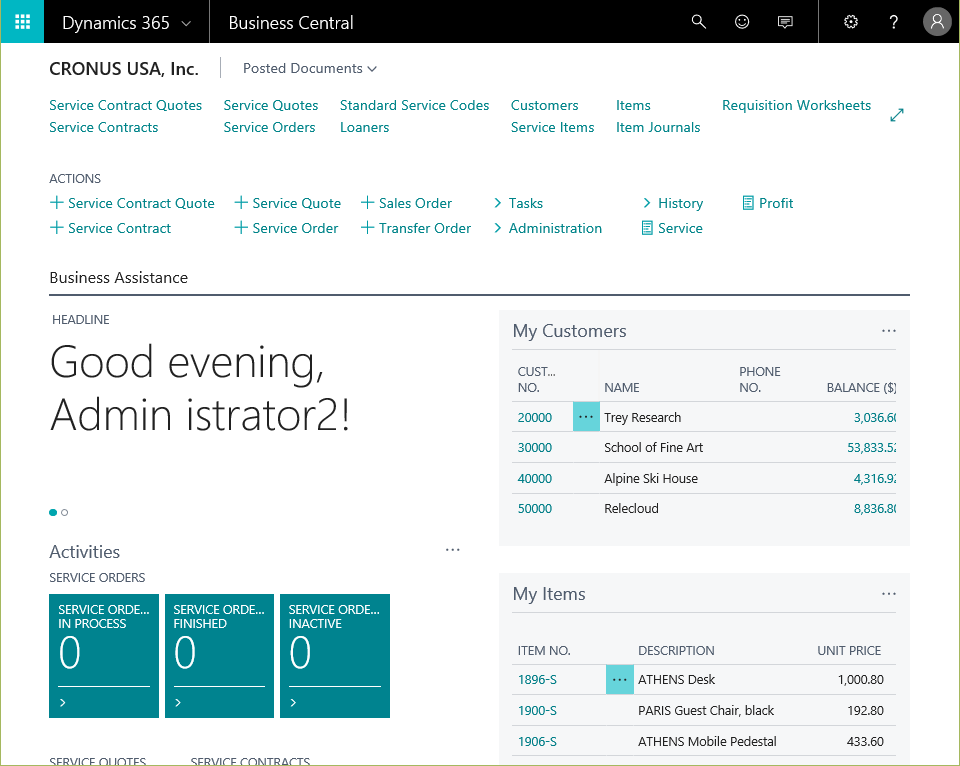Navigate to Service Items
Viewport: 960px width, 766px height.
click(552, 127)
